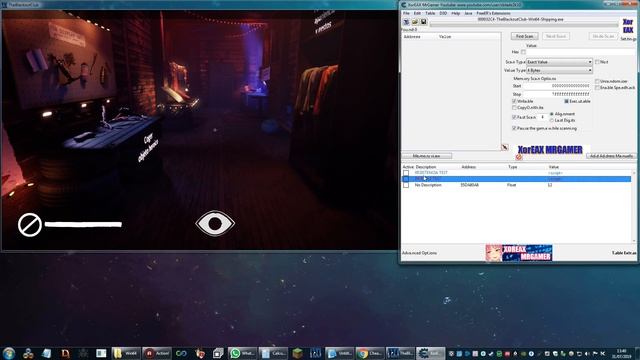Select the Last Digits radio button

pos(552,120)
